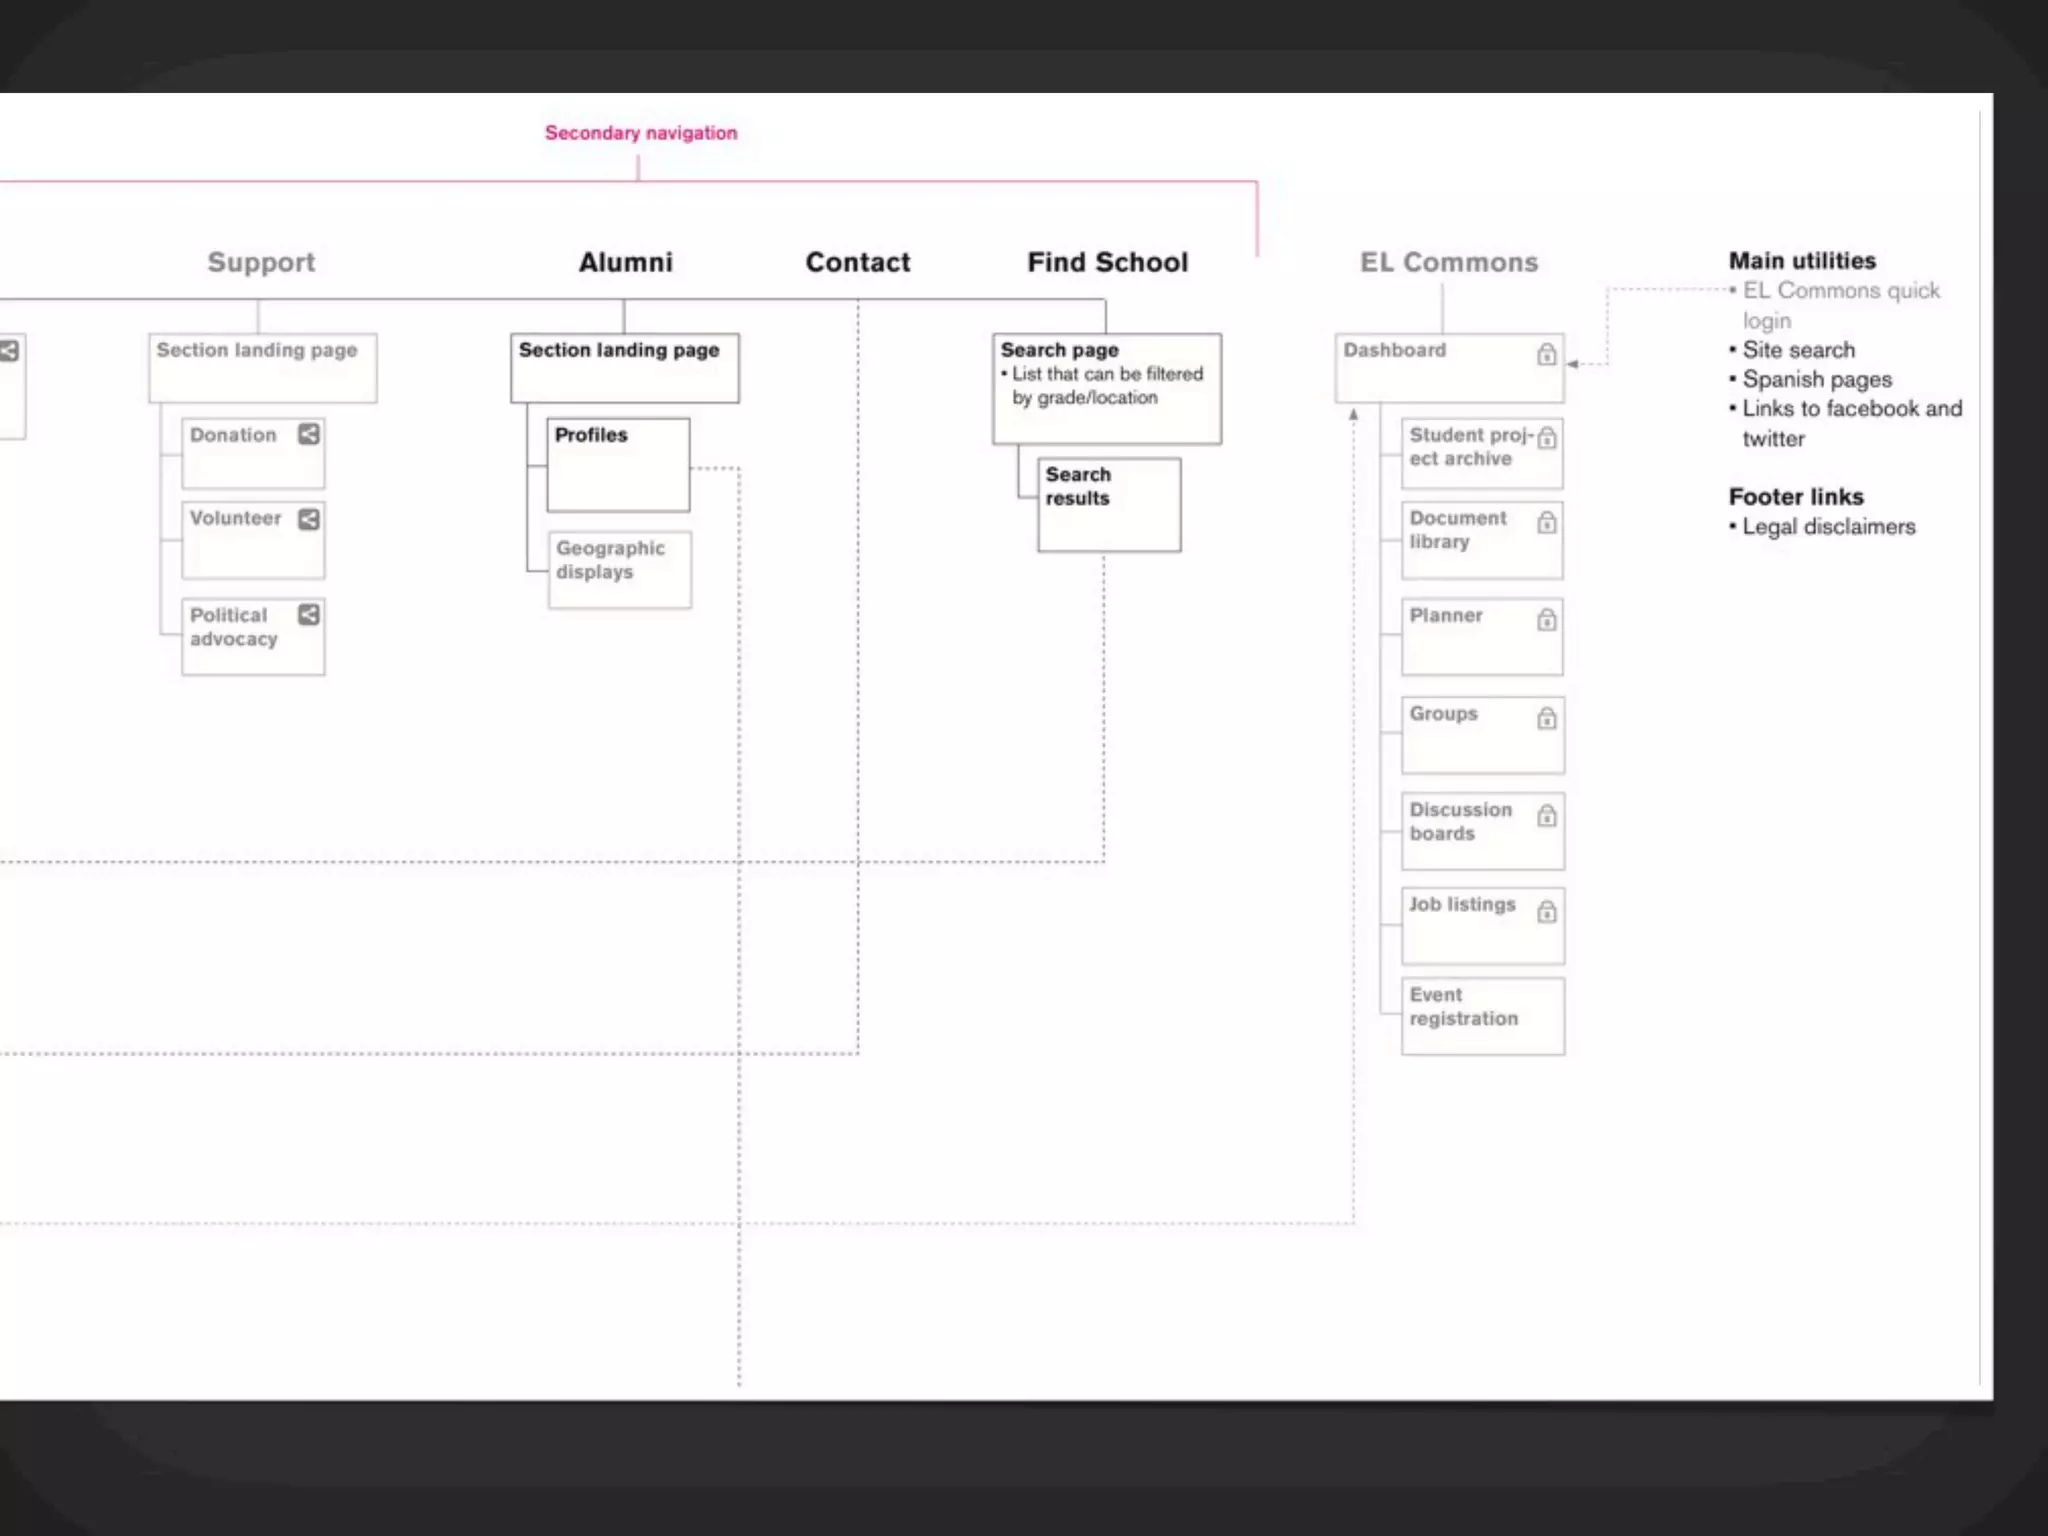Screen dimensions: 2048x1536
Task: Select the EL Commons heading
Action: [x=1448, y=262]
